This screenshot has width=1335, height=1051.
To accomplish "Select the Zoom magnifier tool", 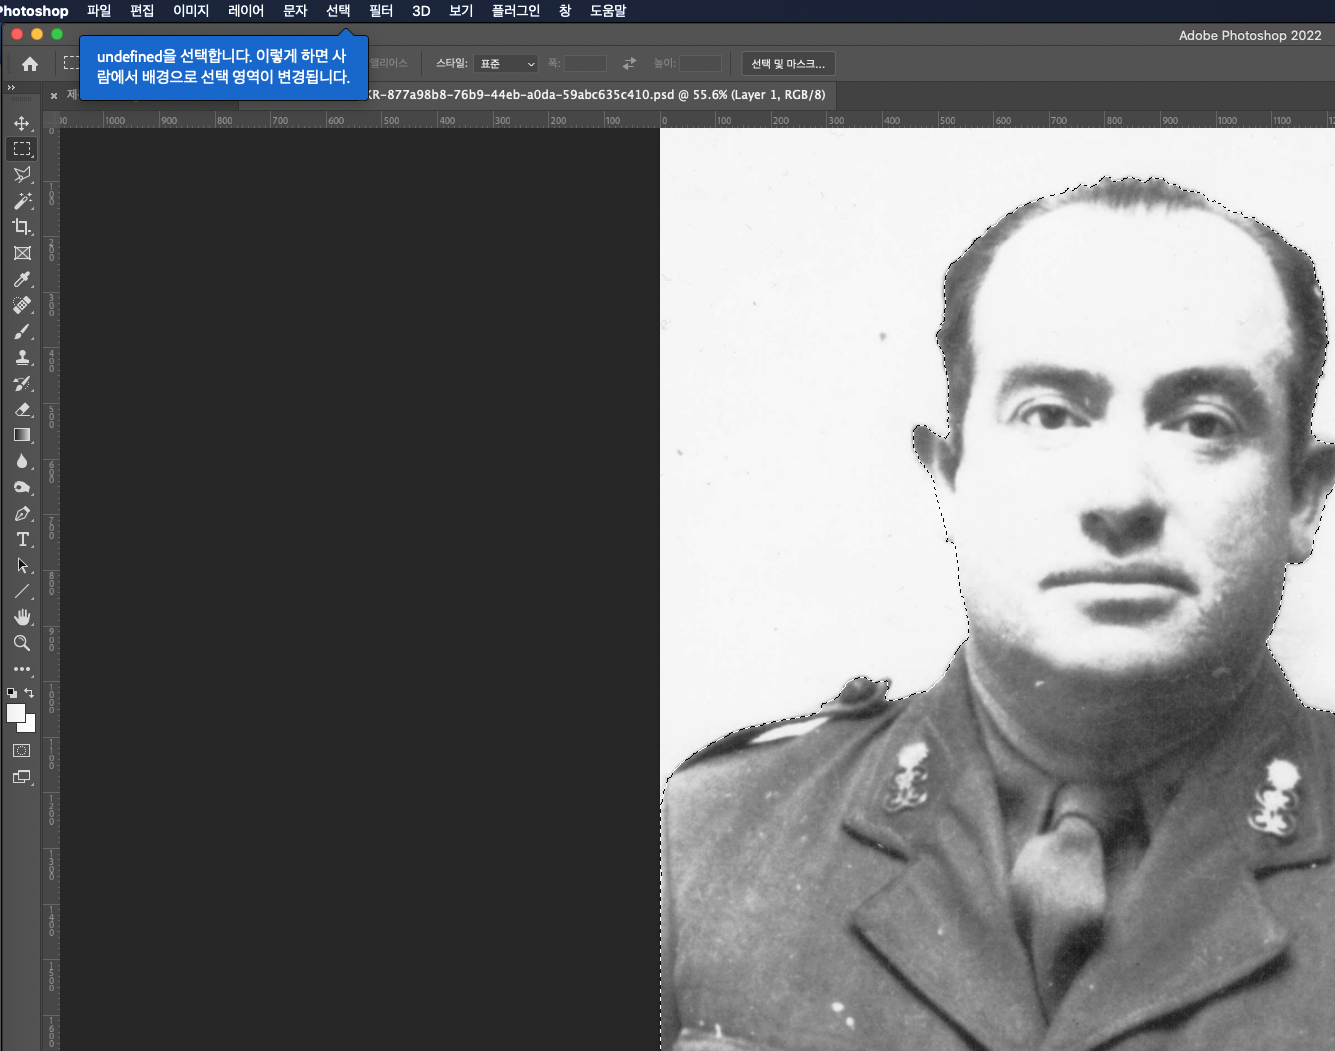I will point(22,643).
